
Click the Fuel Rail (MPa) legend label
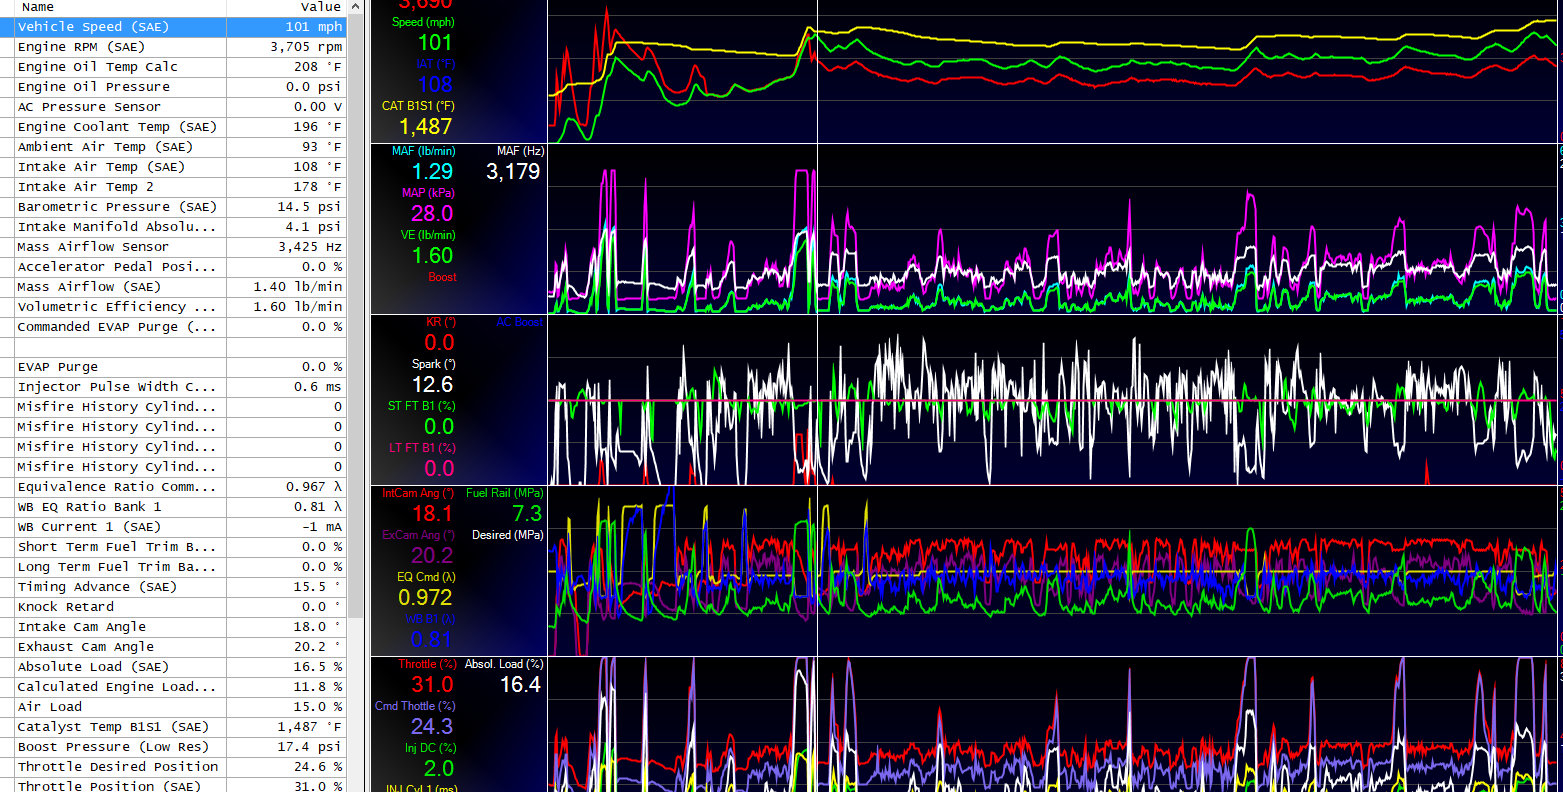[505, 493]
